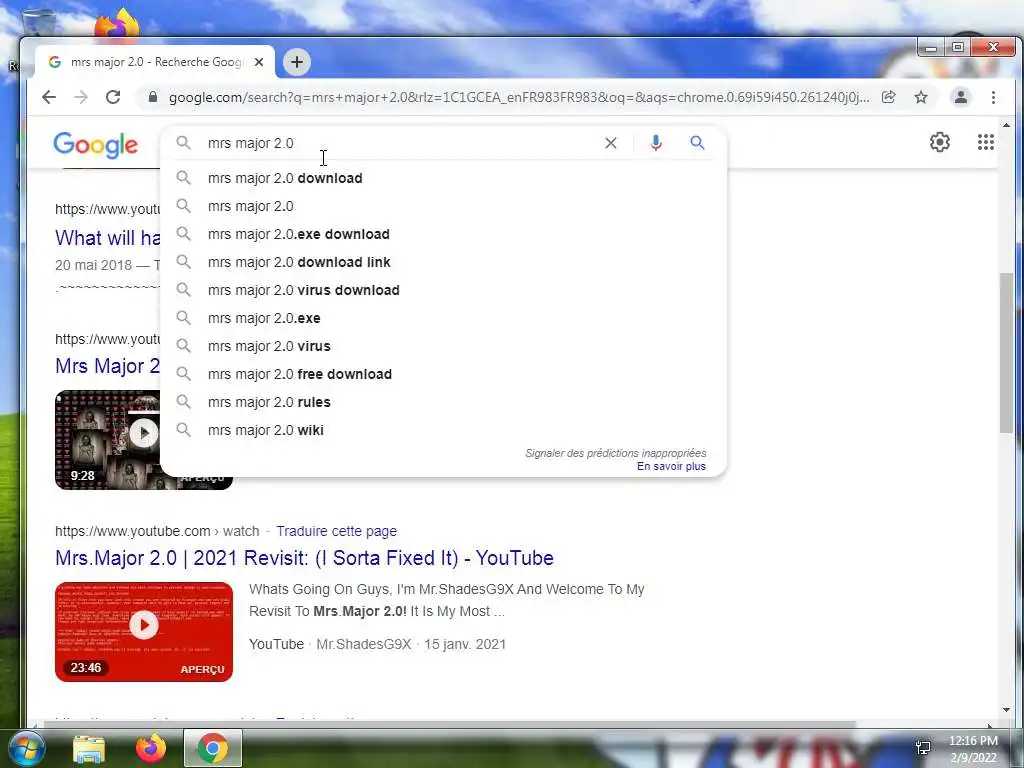This screenshot has height=768, width=1024.
Task: Open Chrome's three-dot menu
Action: 993,97
